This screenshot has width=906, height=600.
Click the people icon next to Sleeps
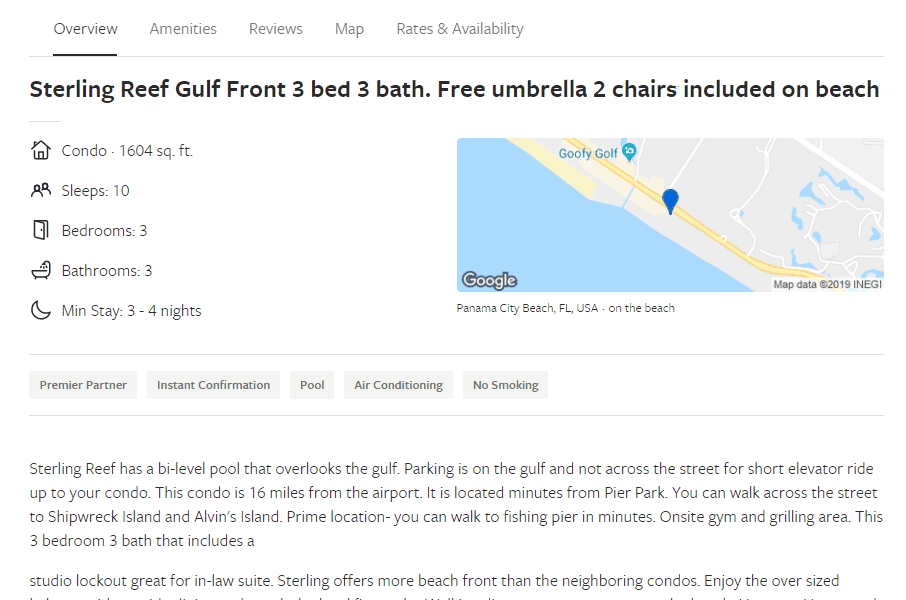click(x=40, y=190)
